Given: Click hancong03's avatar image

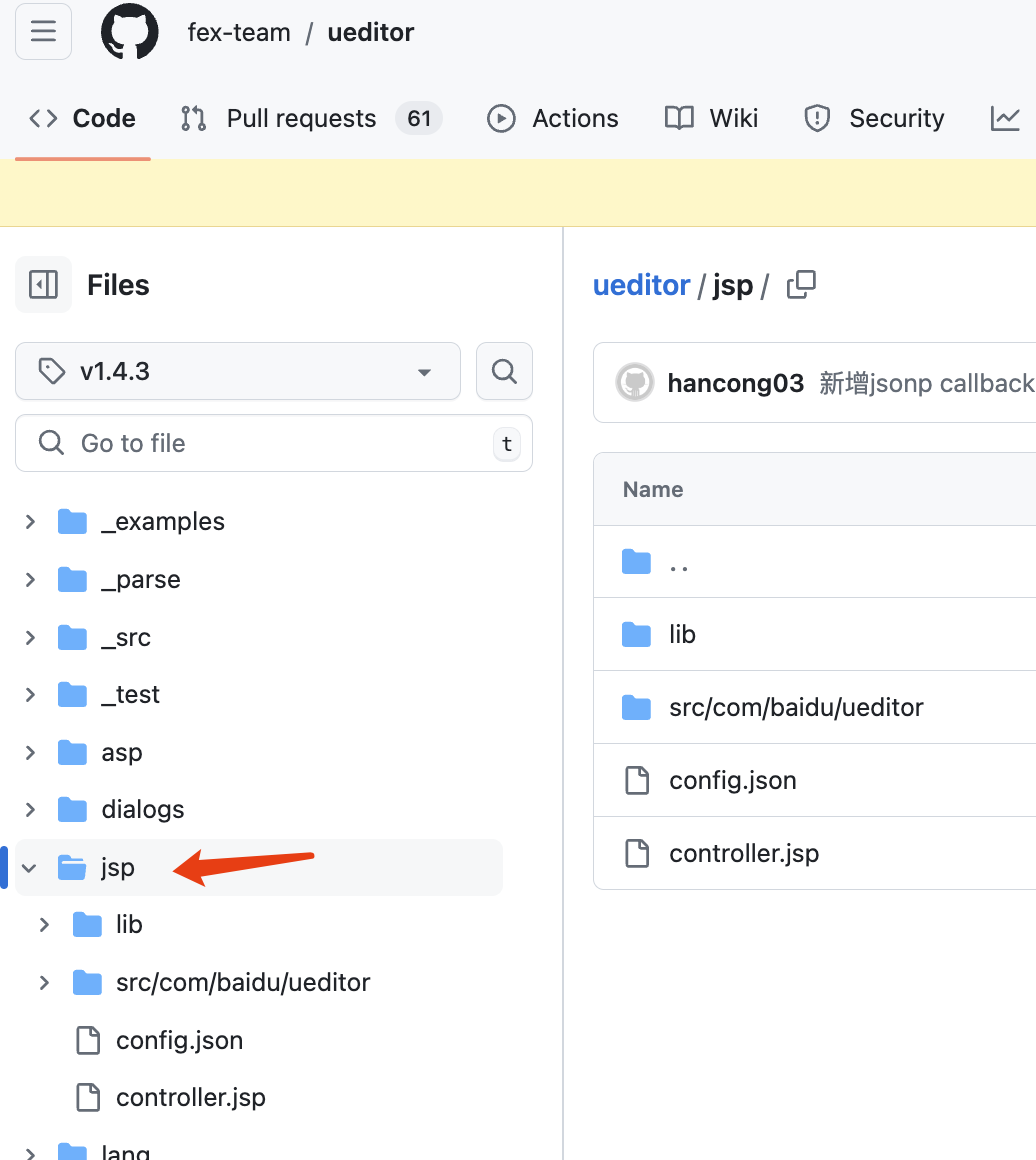Looking at the screenshot, I should [634, 383].
